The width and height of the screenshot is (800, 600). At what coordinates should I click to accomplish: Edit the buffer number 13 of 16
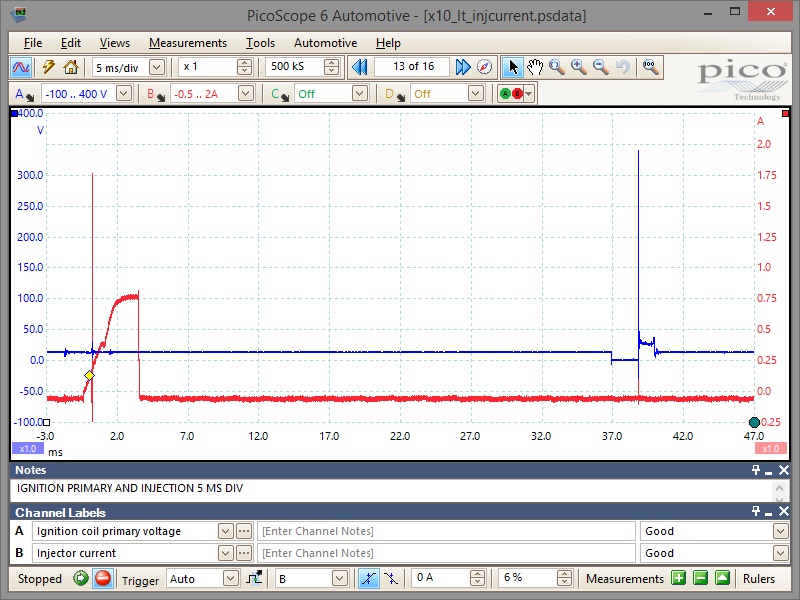pyautogui.click(x=413, y=67)
